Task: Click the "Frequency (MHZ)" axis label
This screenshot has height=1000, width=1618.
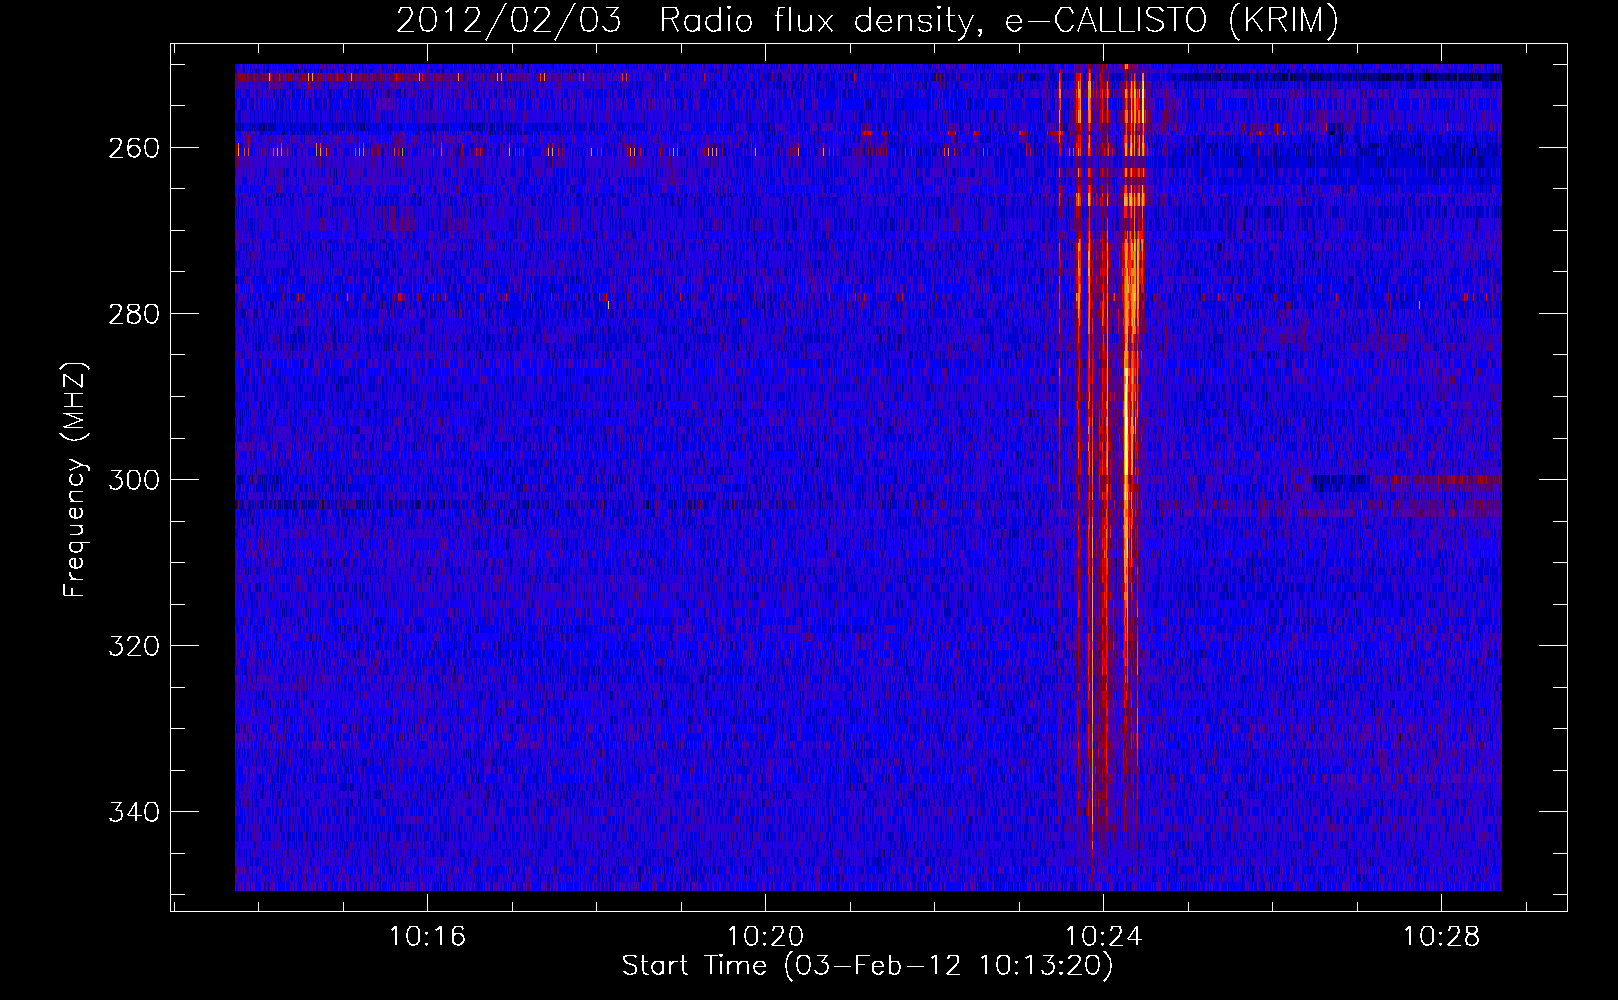Action: point(75,479)
